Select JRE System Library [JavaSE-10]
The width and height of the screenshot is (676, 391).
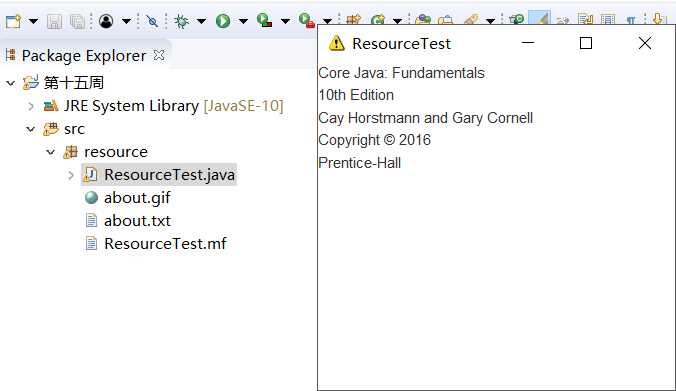[x=173, y=106]
